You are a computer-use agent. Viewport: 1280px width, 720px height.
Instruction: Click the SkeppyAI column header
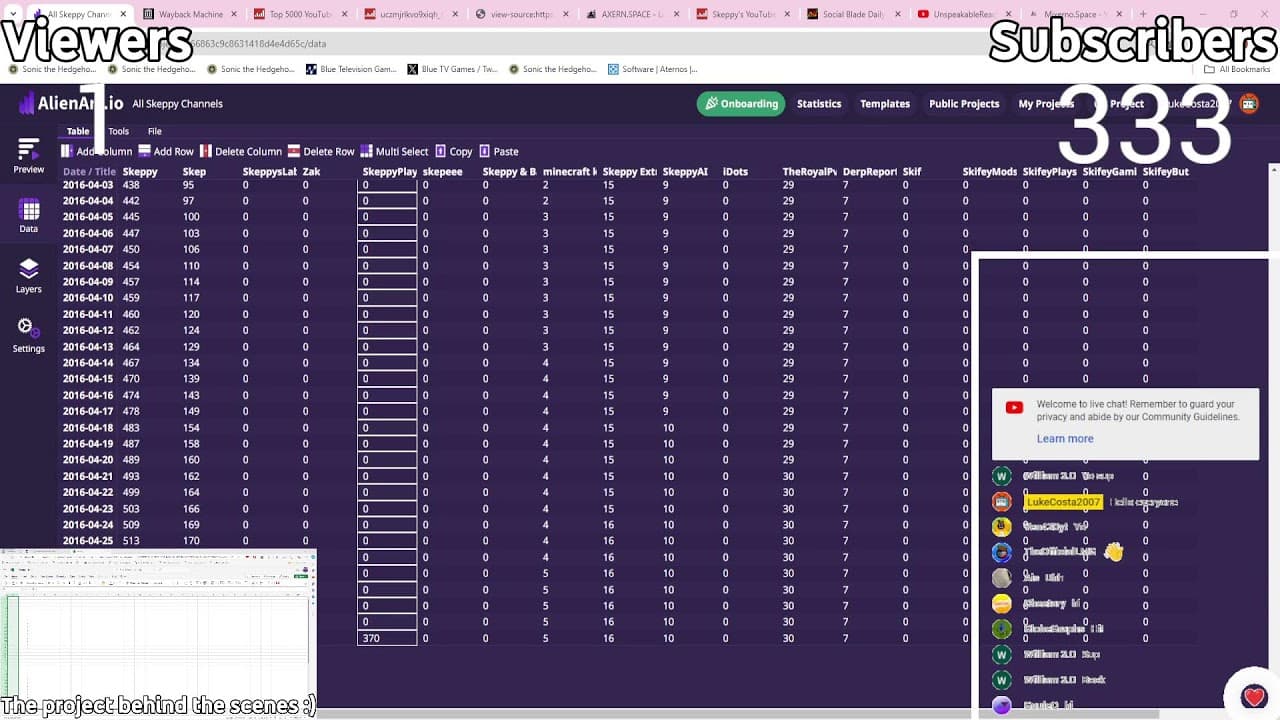coord(685,172)
